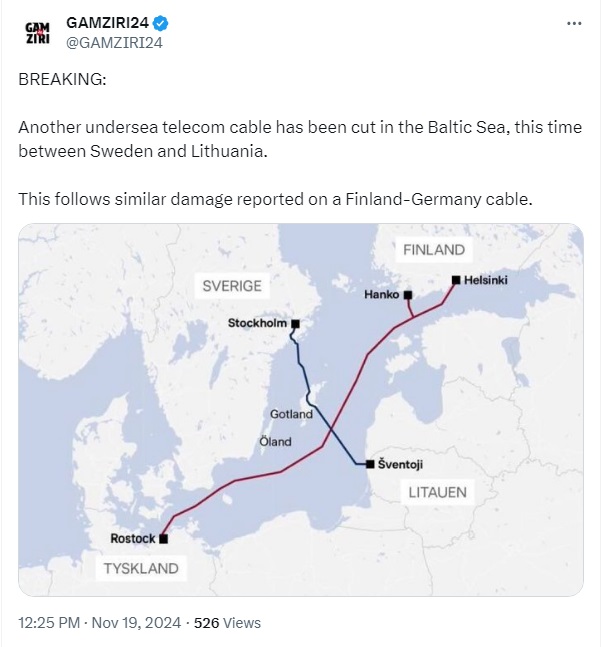Open the @GAMZIRI24 handle link
Screen dimensions: 603x647
114,43
